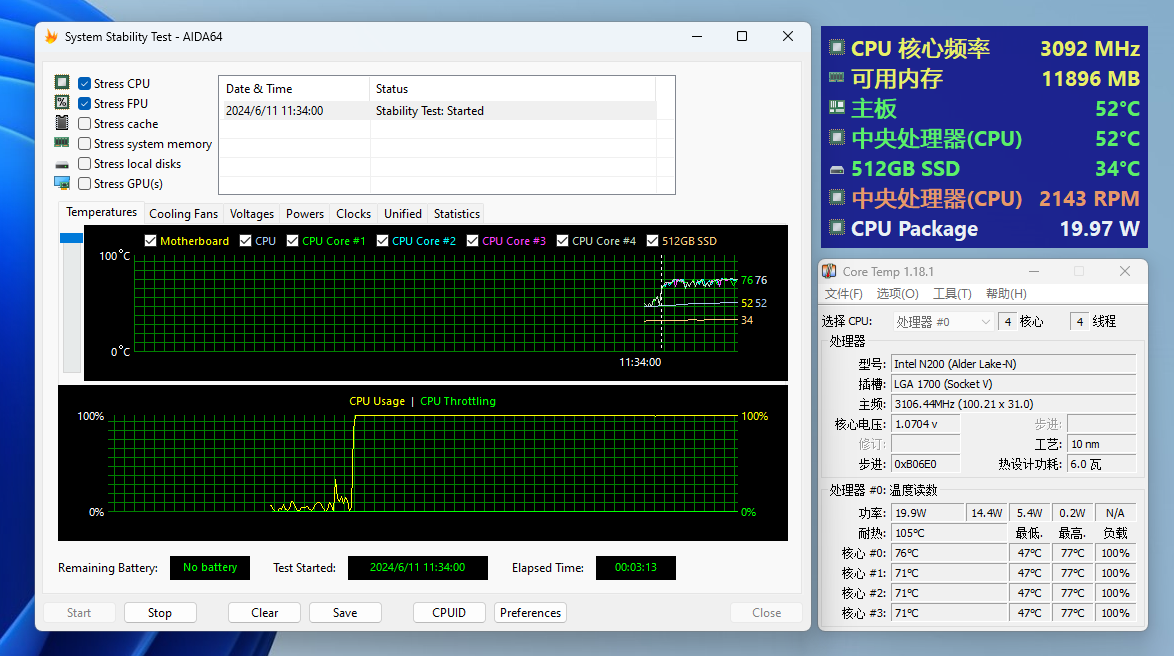Minimize the Core Temp window
Screen dimensions: 1174x656
pos(1034,271)
